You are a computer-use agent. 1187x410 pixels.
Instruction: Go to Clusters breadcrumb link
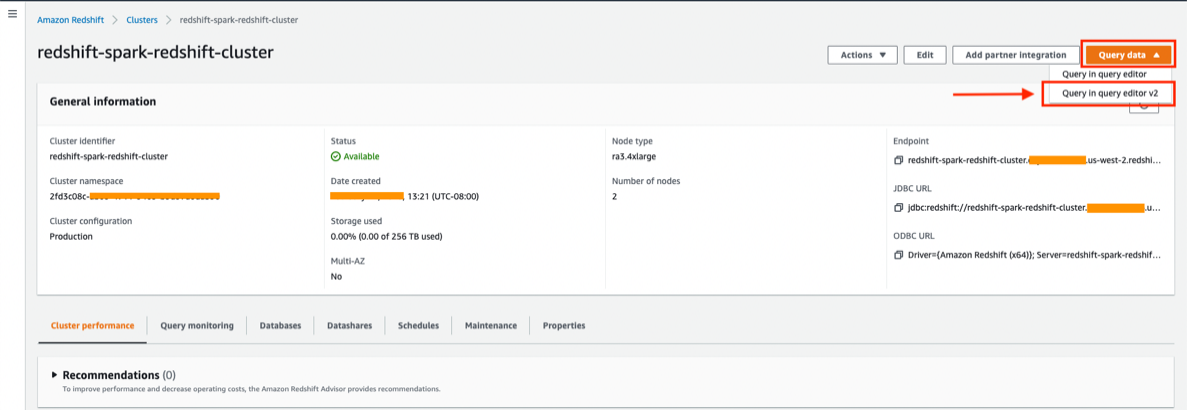tap(142, 20)
